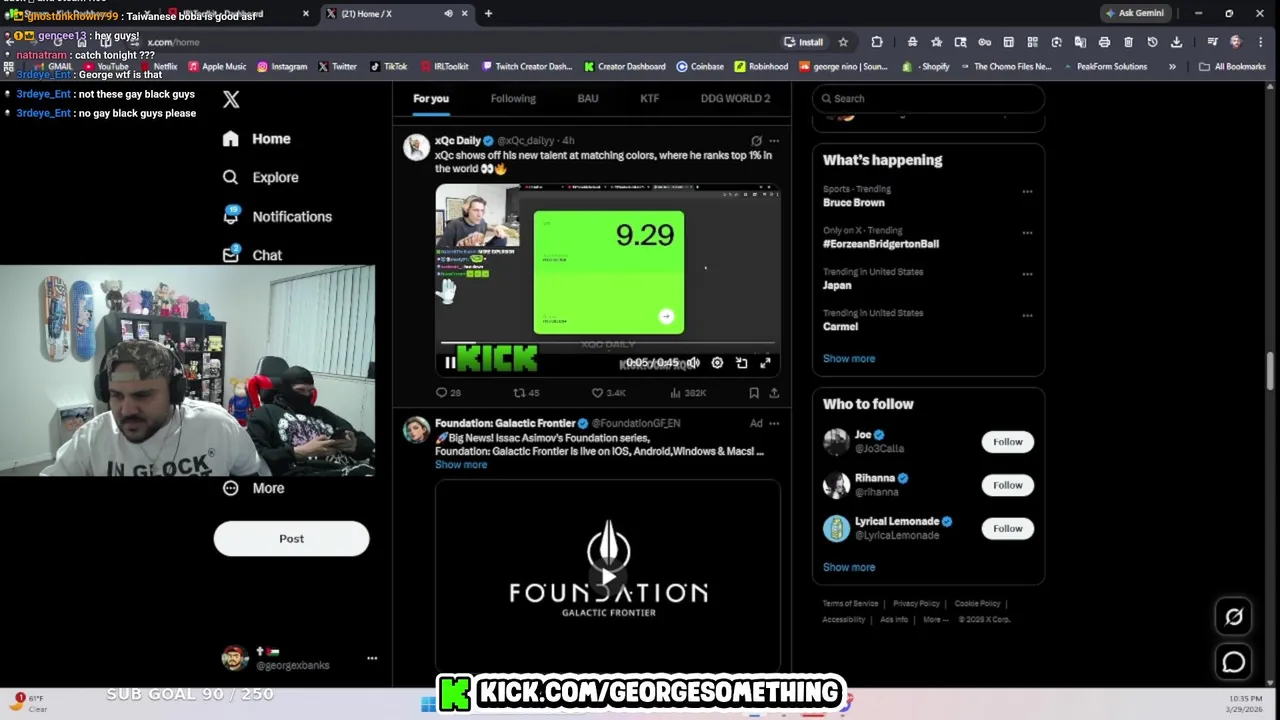This screenshot has height=720, width=1280.
Task: Click the X search input field
Action: click(x=929, y=98)
